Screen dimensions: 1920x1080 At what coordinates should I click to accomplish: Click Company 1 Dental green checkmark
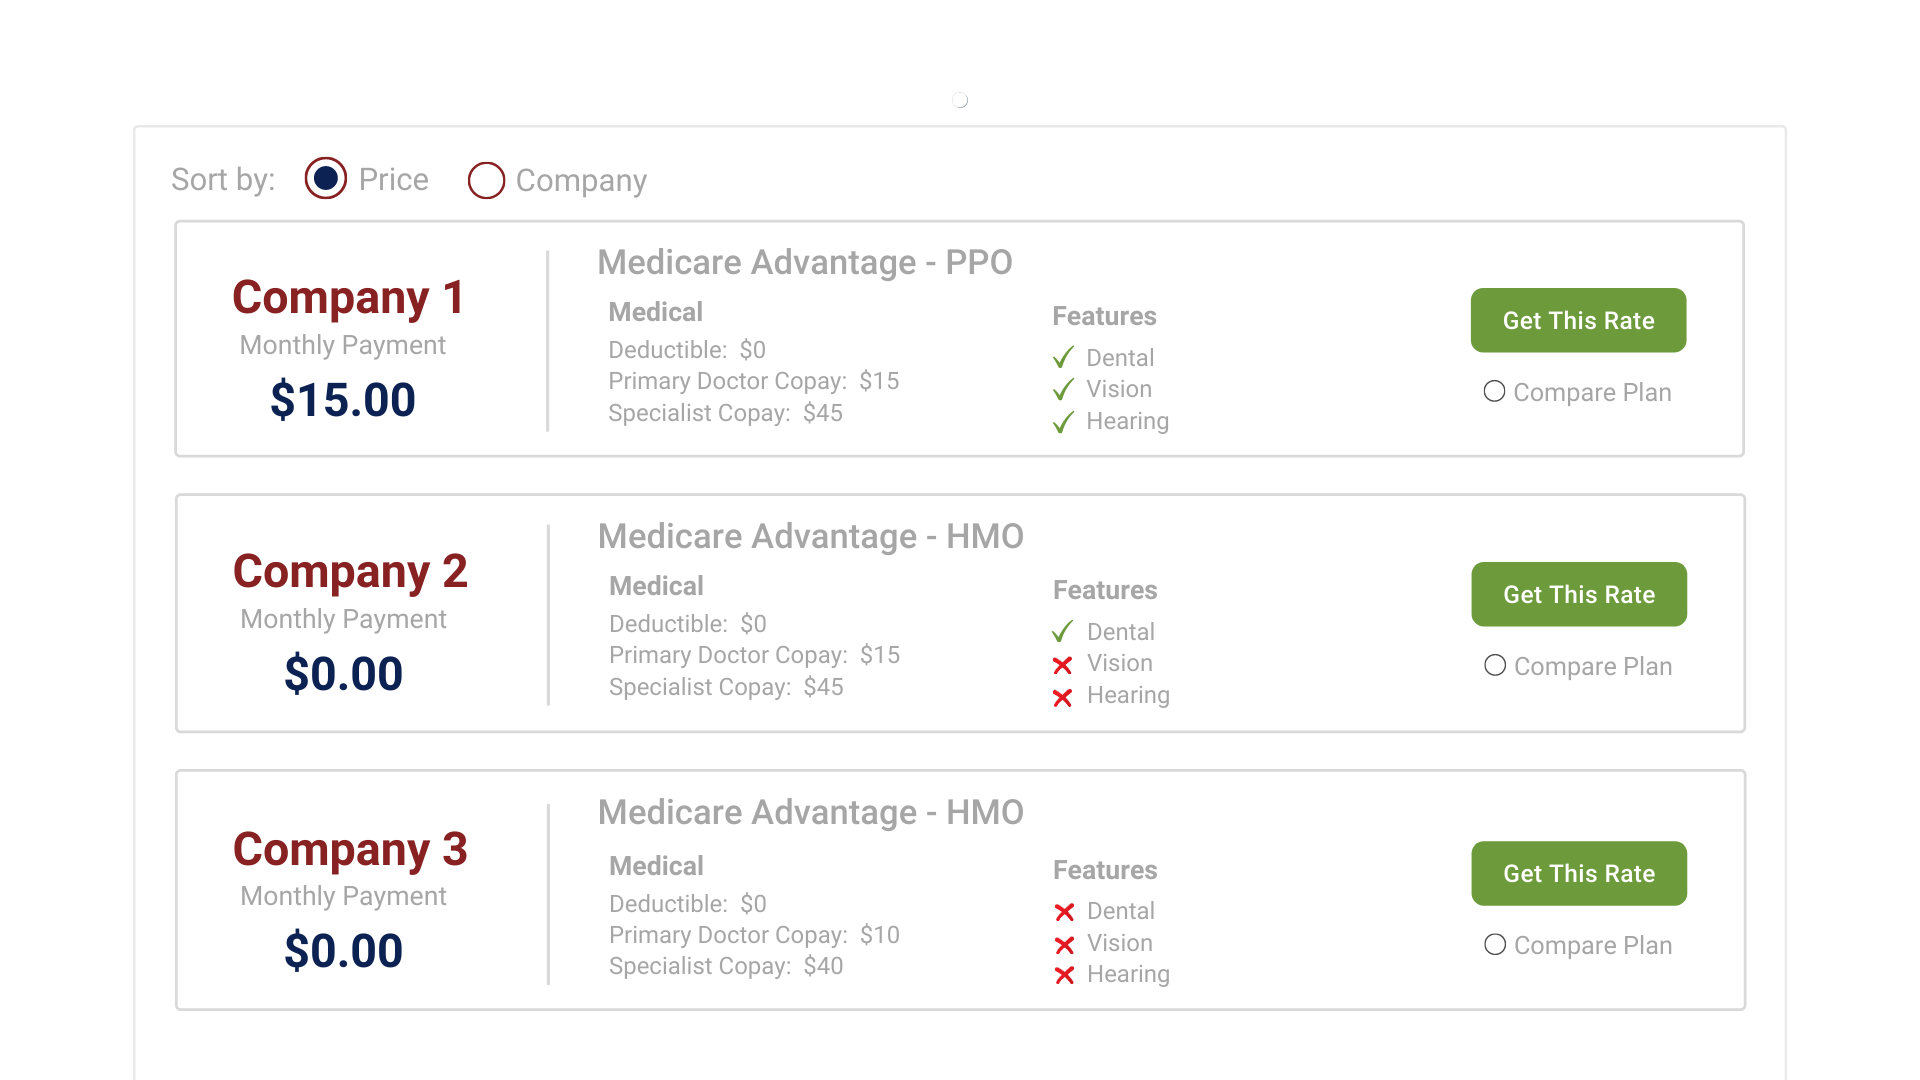point(1063,358)
